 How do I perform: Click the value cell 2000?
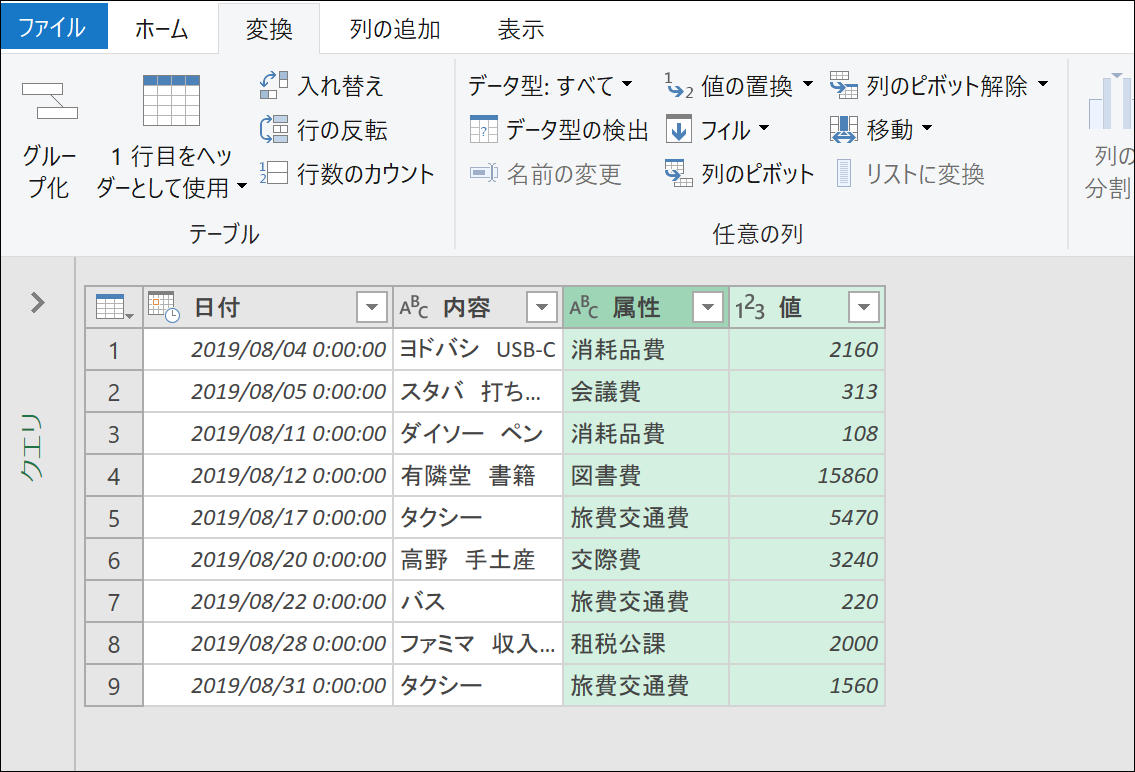[807, 643]
